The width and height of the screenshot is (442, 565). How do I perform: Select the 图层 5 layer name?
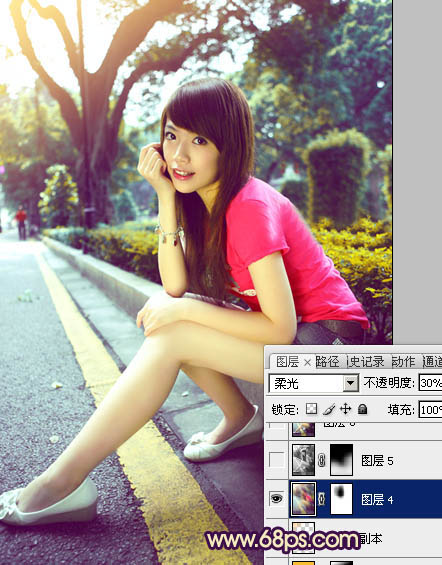pyautogui.click(x=377, y=461)
